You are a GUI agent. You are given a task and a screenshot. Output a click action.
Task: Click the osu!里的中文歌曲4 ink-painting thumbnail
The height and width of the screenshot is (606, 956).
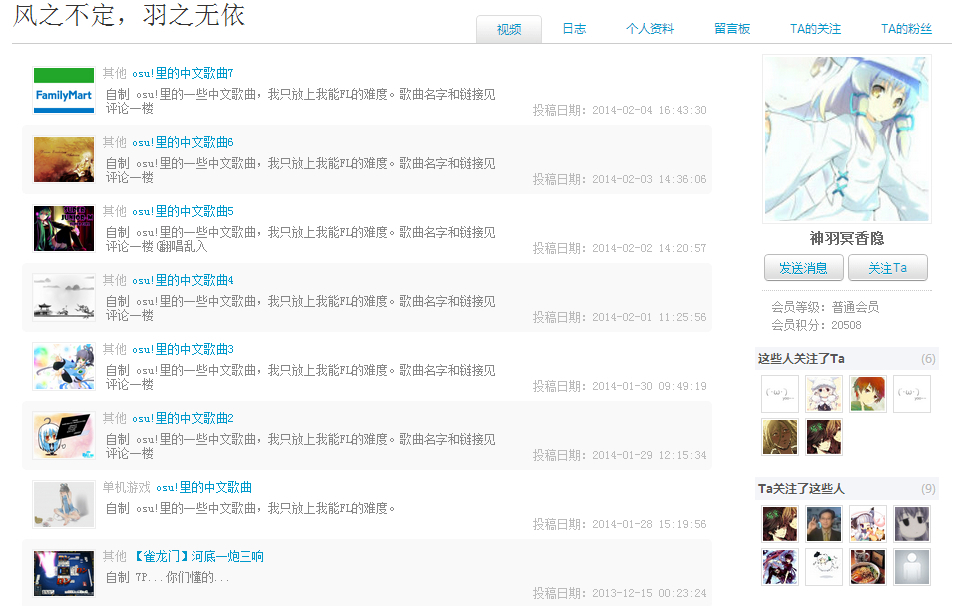(63, 297)
